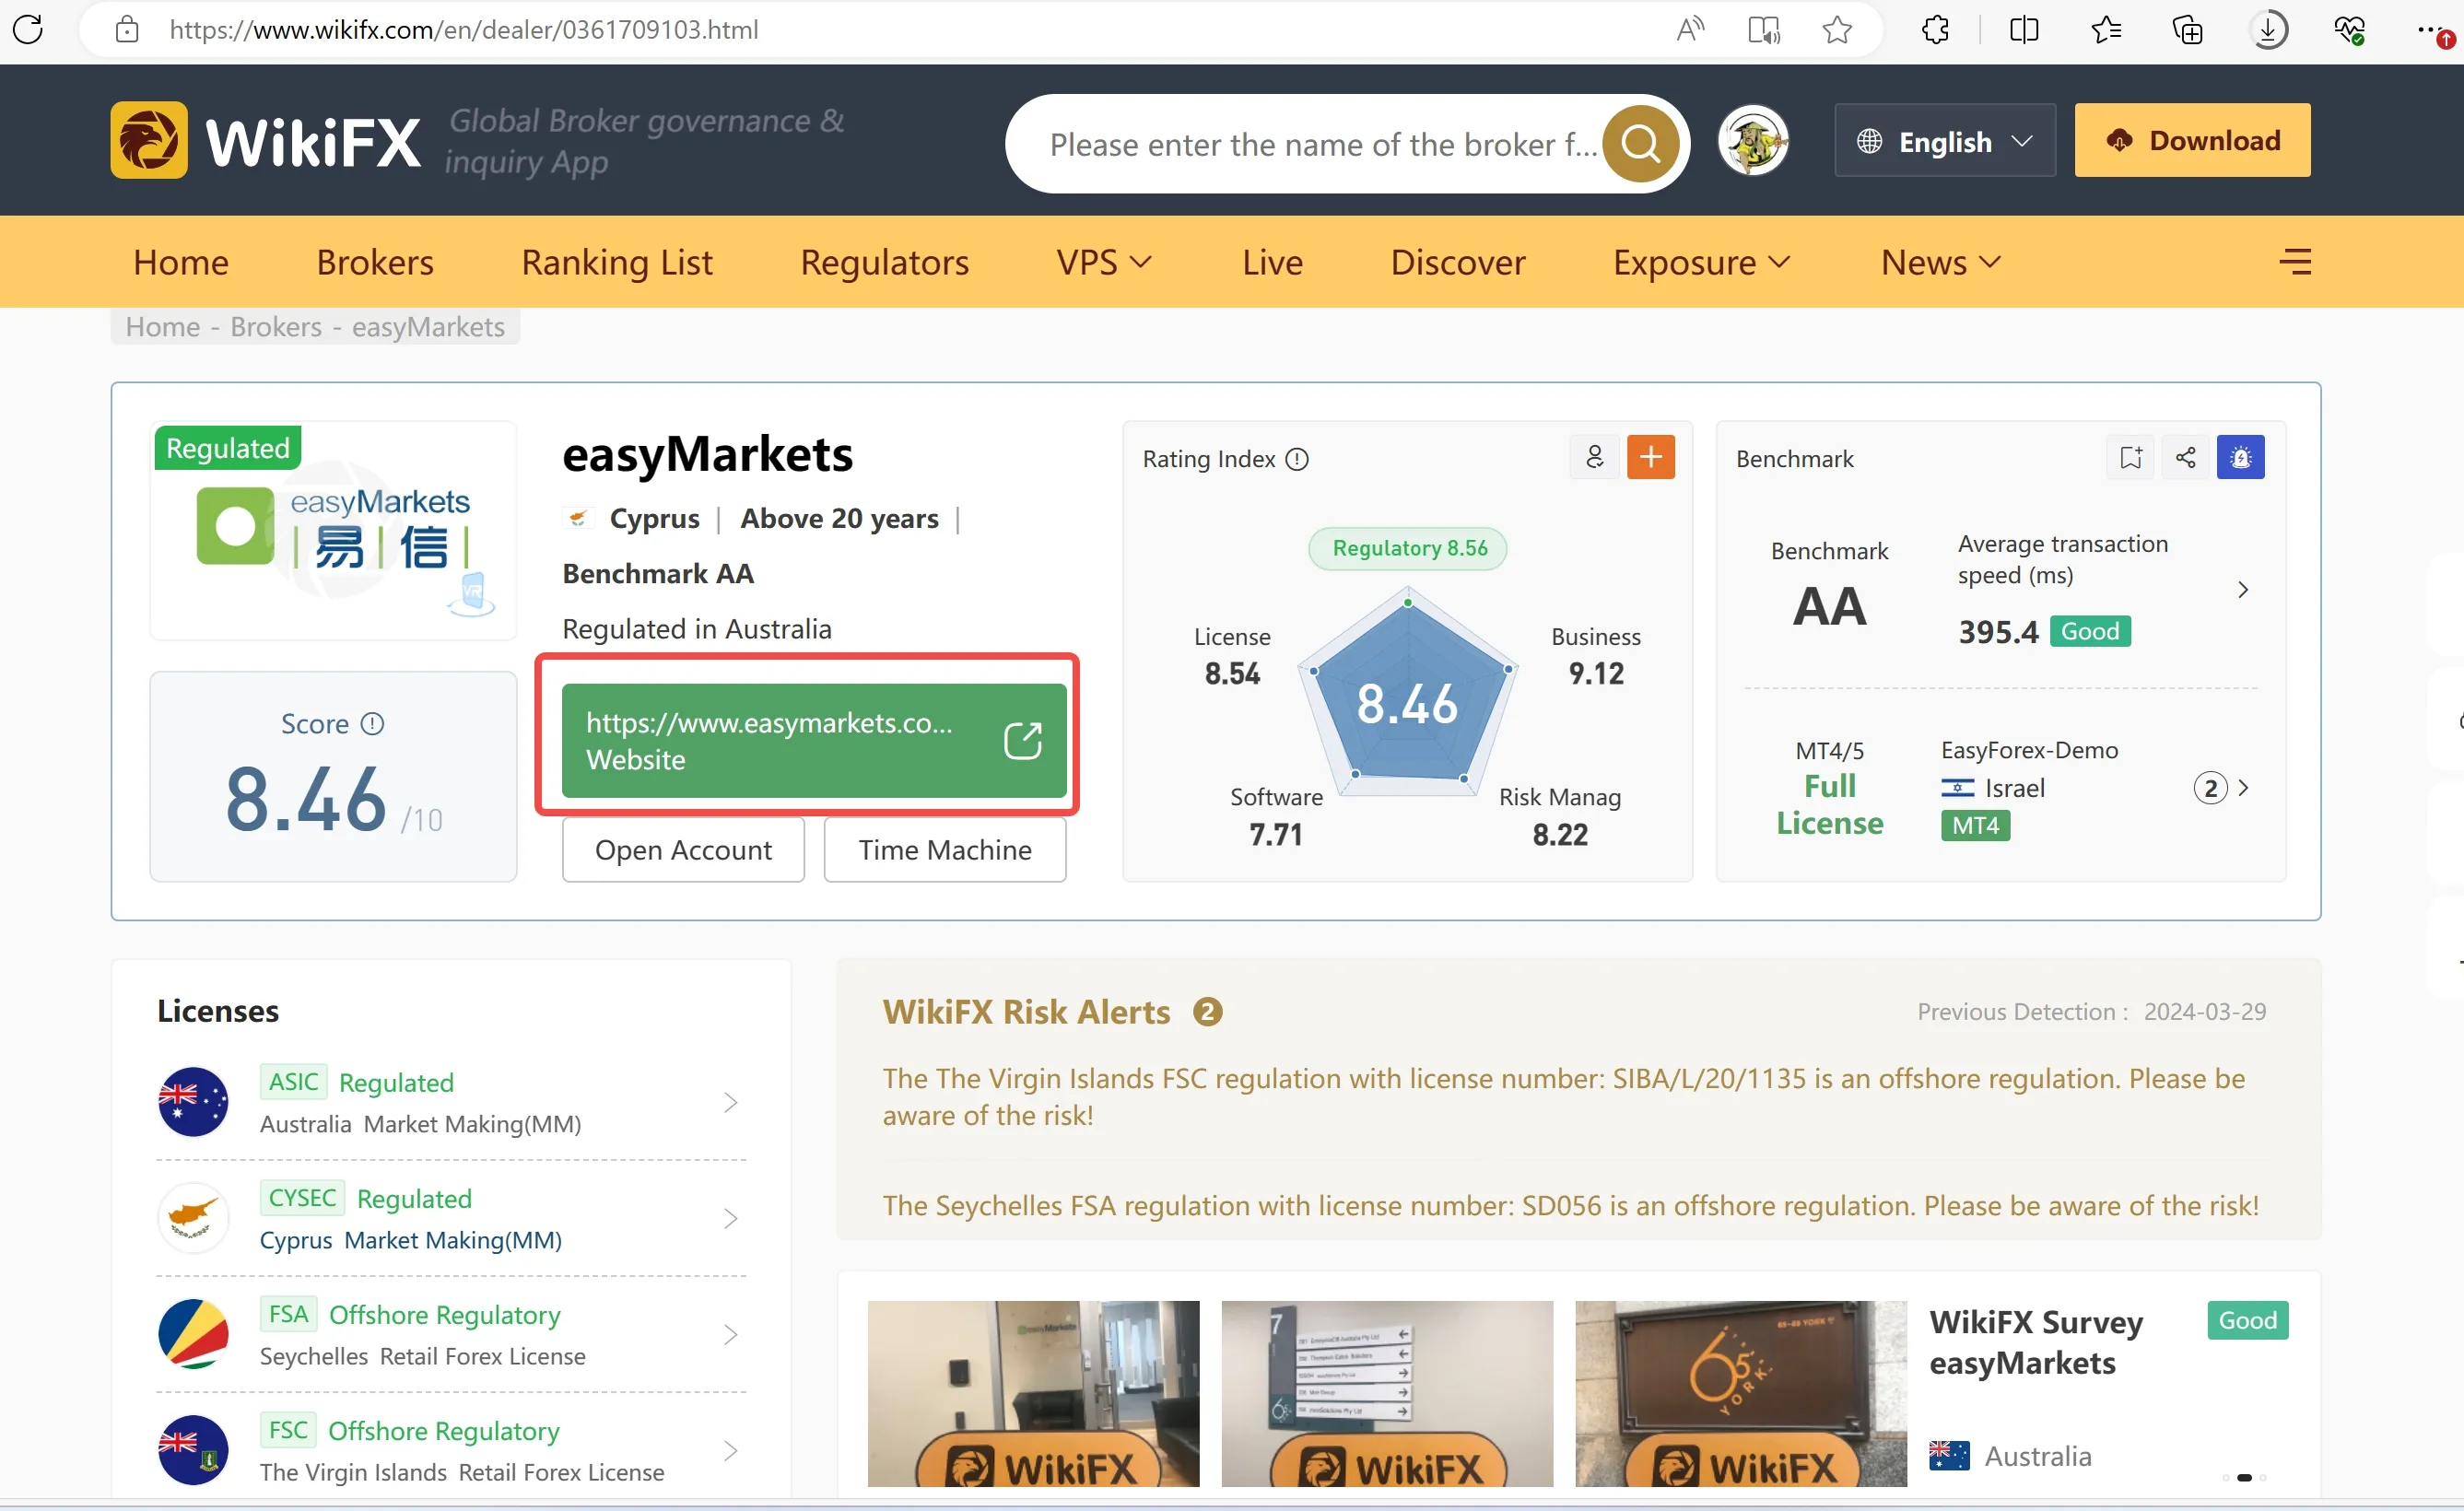Screen dimensions: 2464x1511
Task: Expand the FSA Seychelles license row
Action: tap(451, 1334)
